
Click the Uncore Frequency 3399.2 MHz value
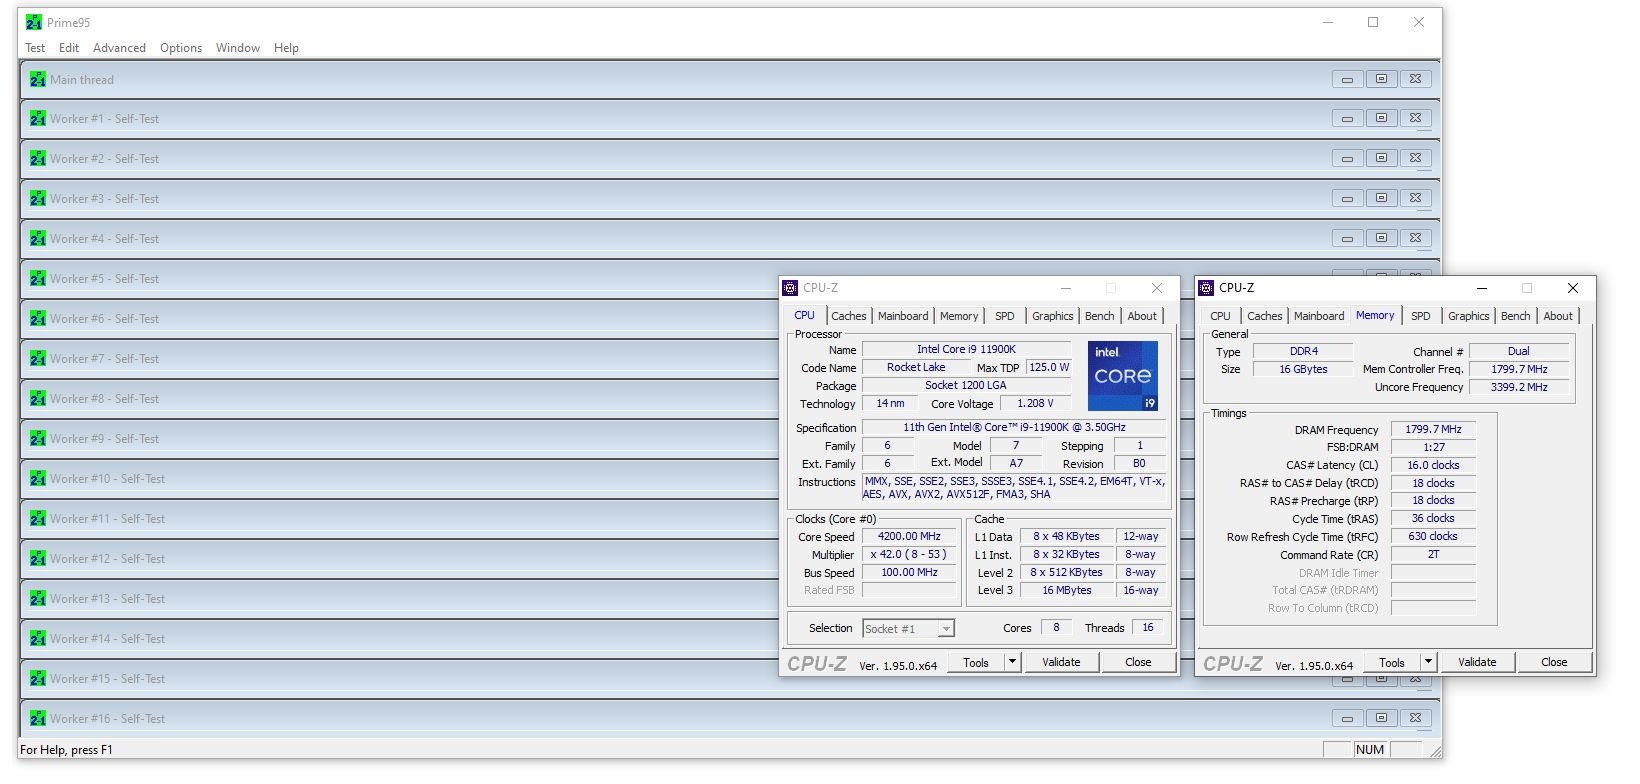coord(1519,387)
